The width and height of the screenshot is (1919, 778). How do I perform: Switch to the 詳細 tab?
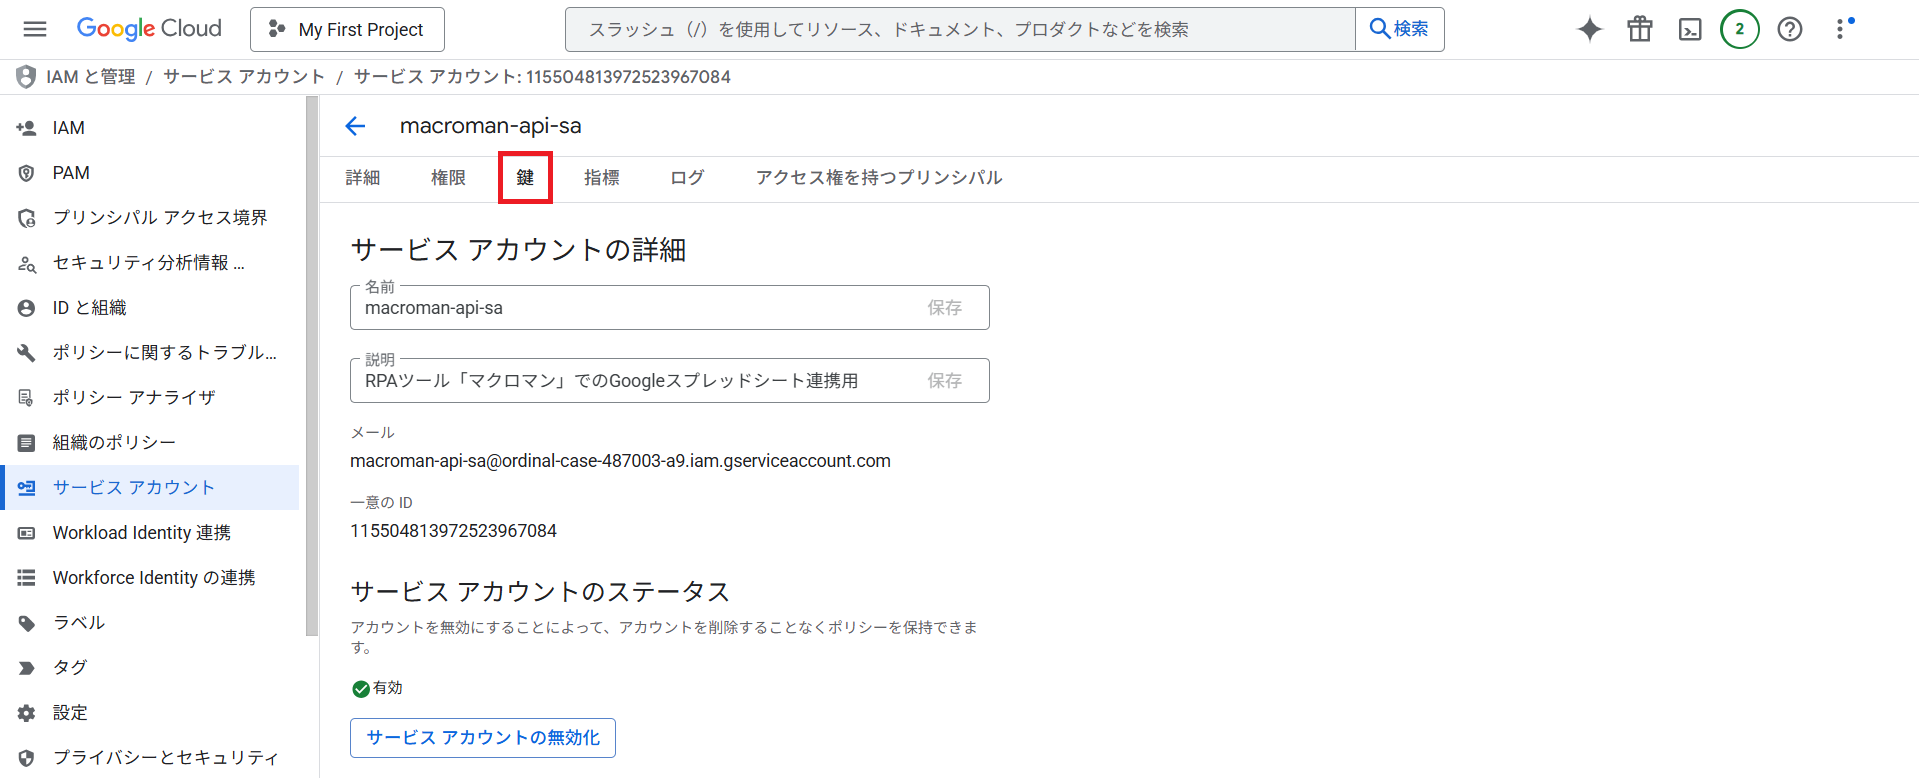(363, 178)
